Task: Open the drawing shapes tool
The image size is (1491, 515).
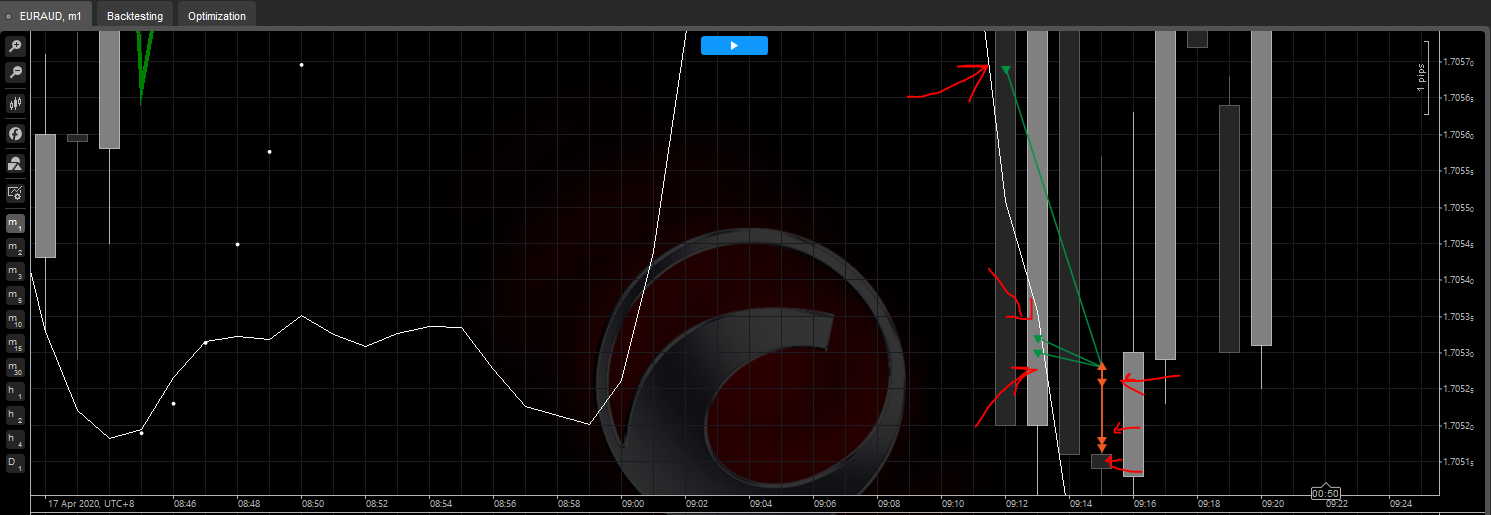Action: (15, 163)
